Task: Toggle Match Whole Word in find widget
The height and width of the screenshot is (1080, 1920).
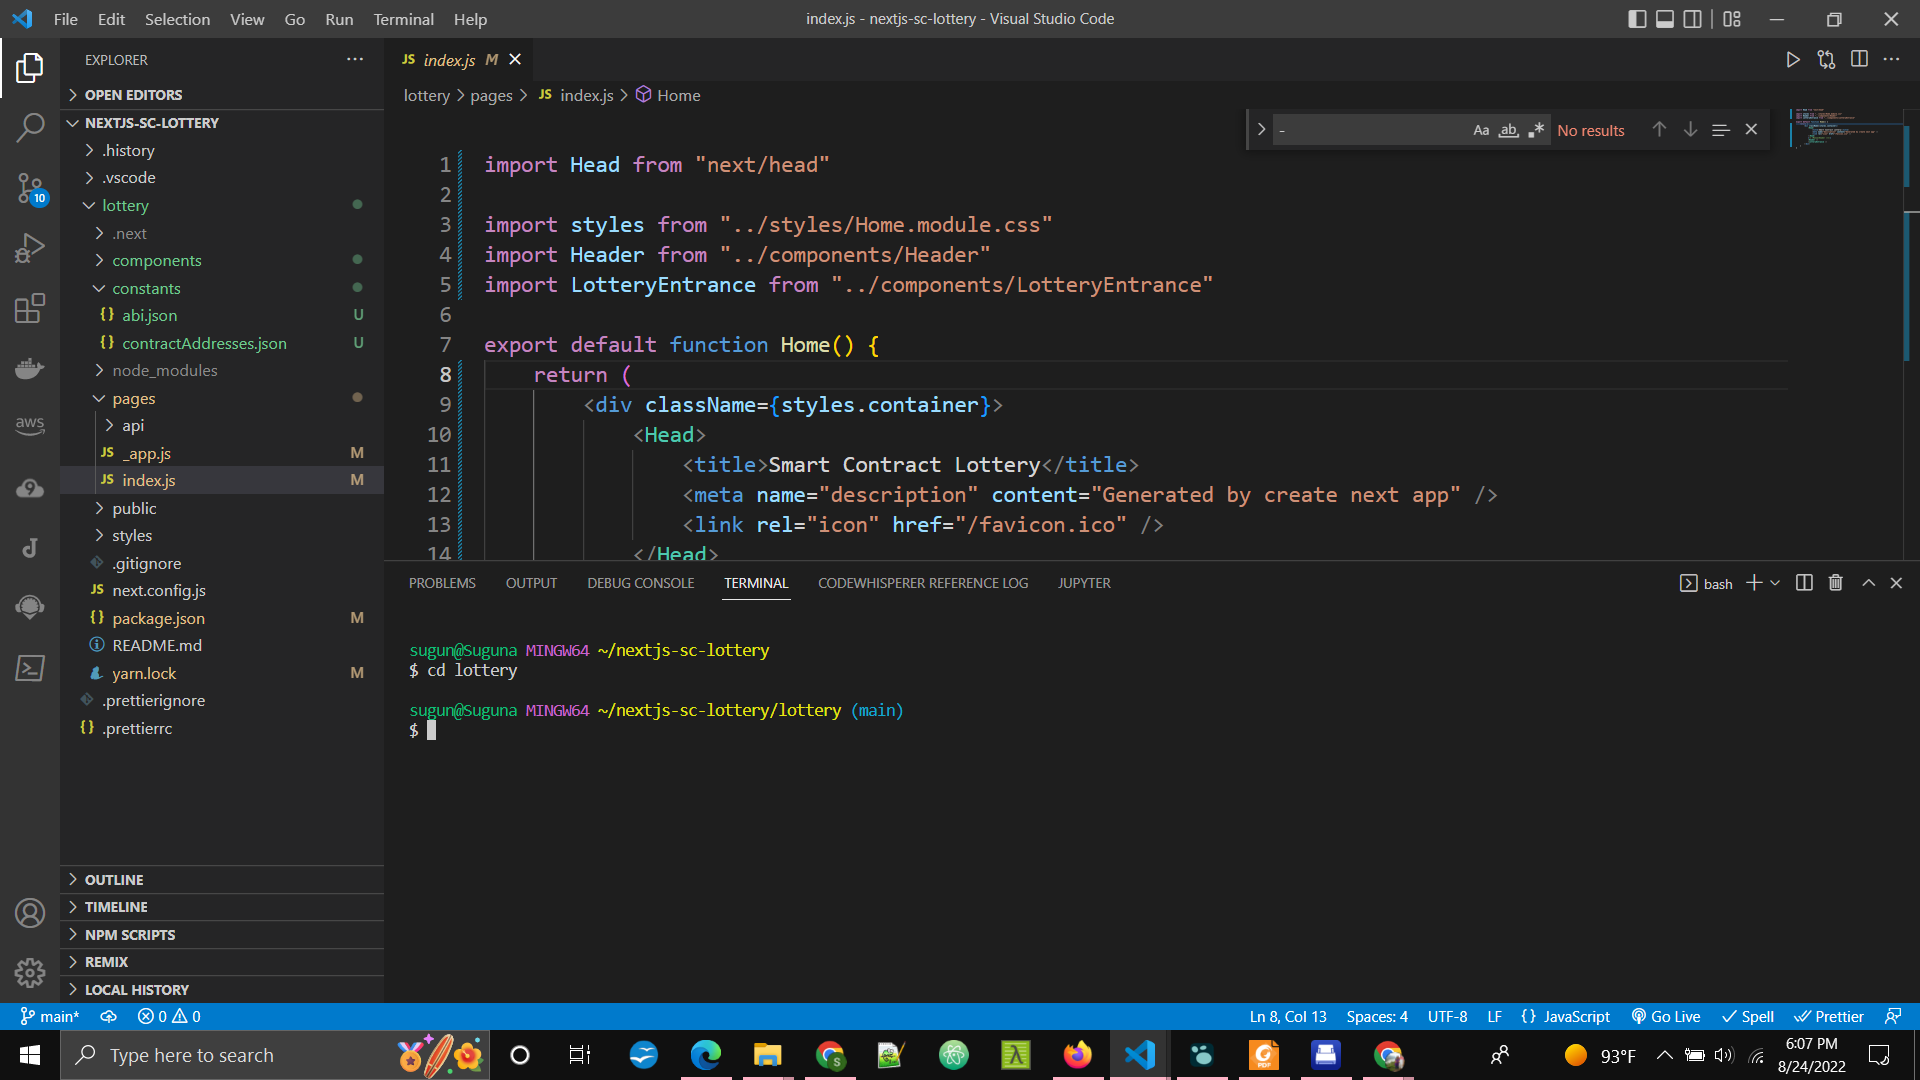Action: pyautogui.click(x=1509, y=130)
